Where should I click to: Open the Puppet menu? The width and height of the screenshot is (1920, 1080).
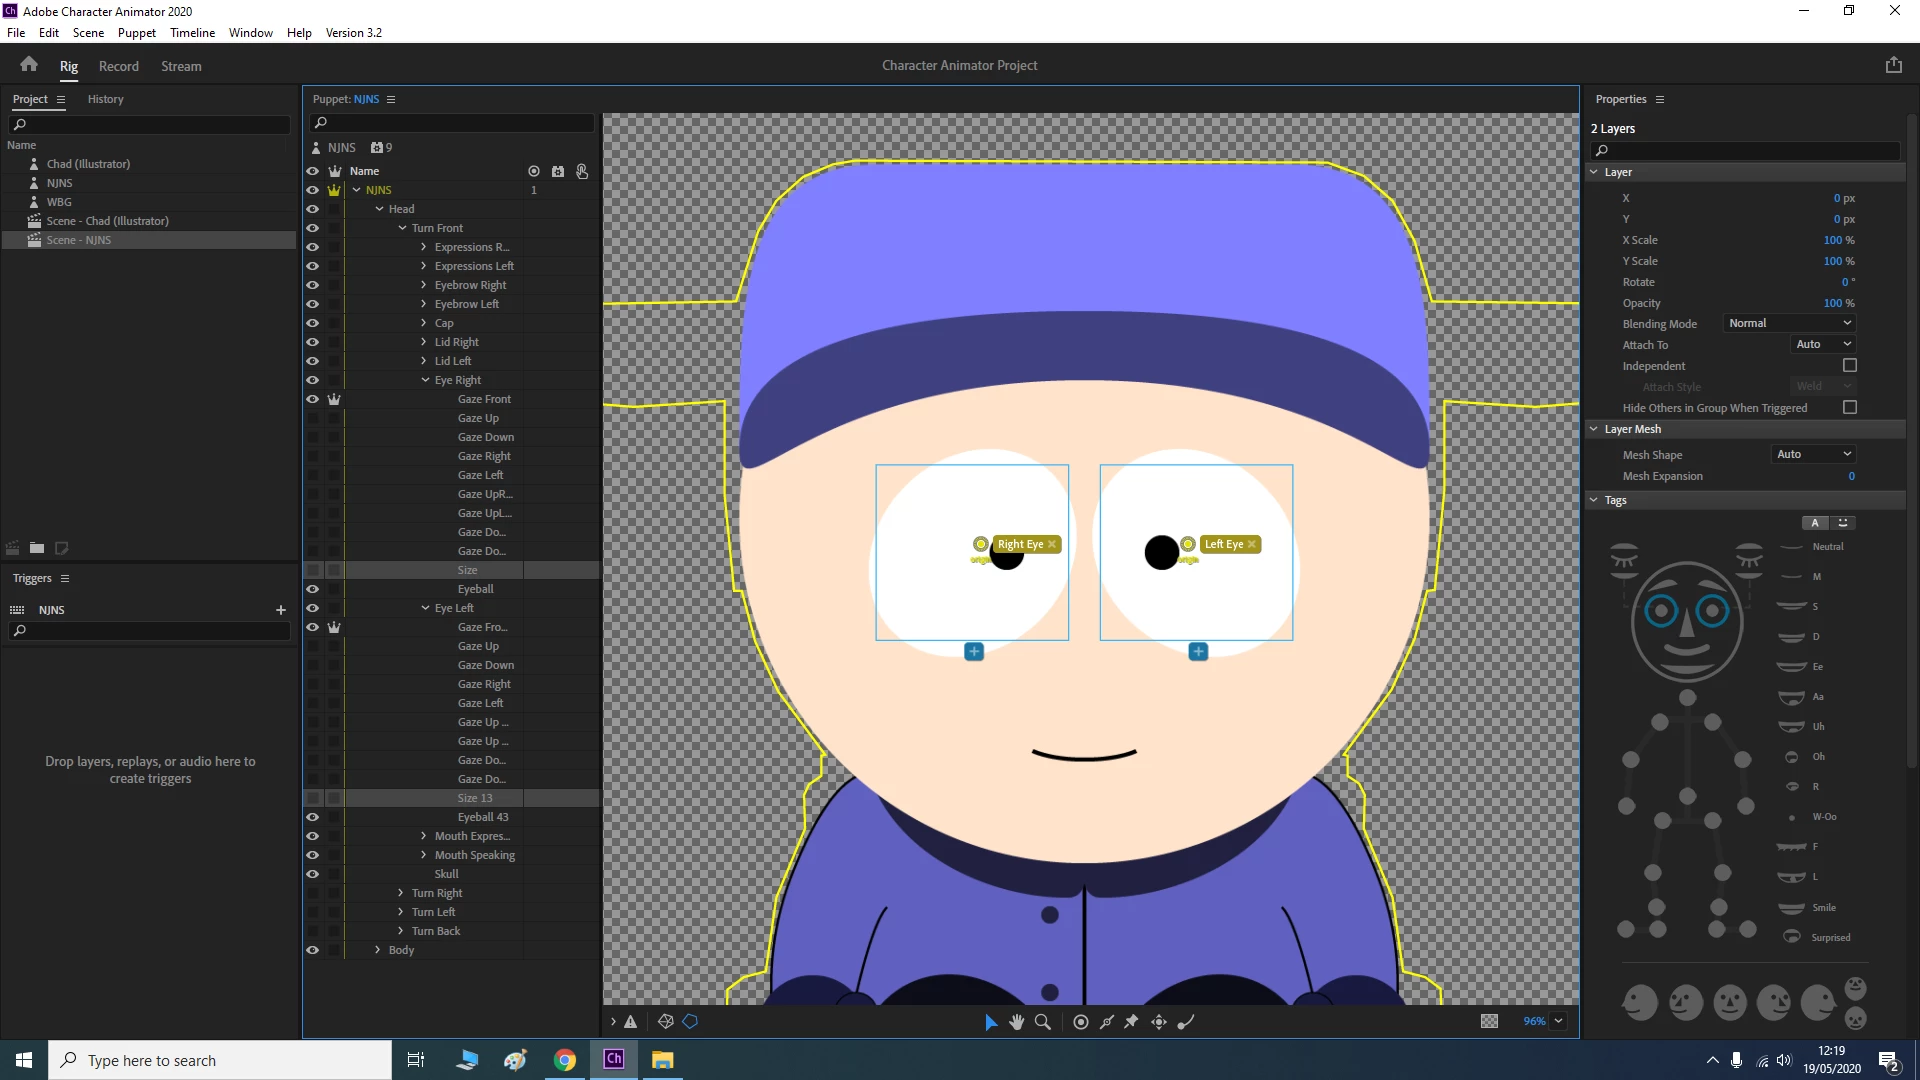[137, 32]
